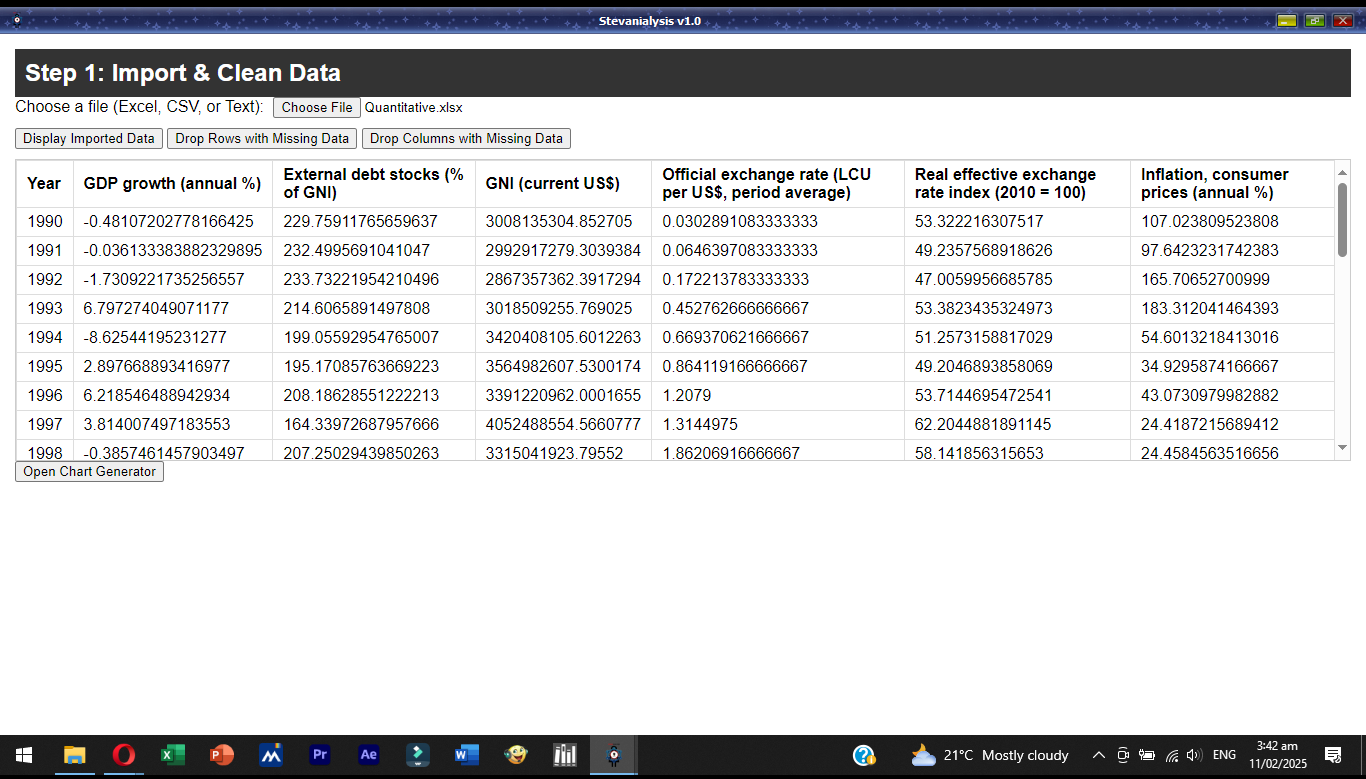Select exchange rate index value 62.2044881891145
This screenshot has height=779, width=1366.
tap(1017, 424)
